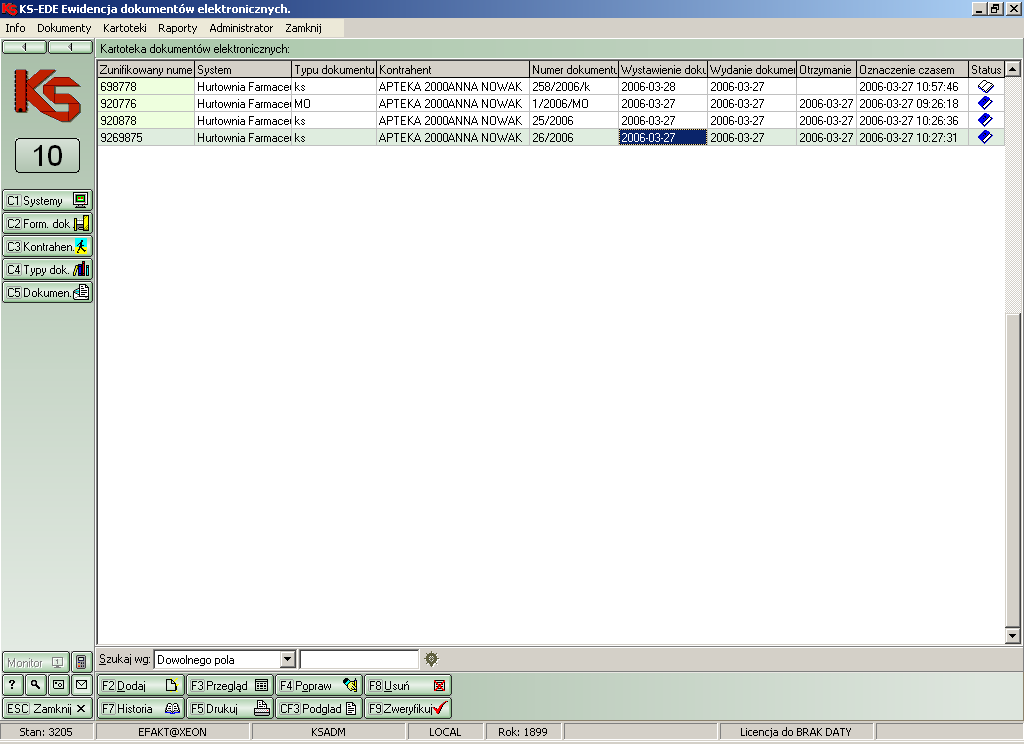The image size is (1024, 744).
Task: Expand the Szukaj wg dropdown list
Action: [287, 659]
